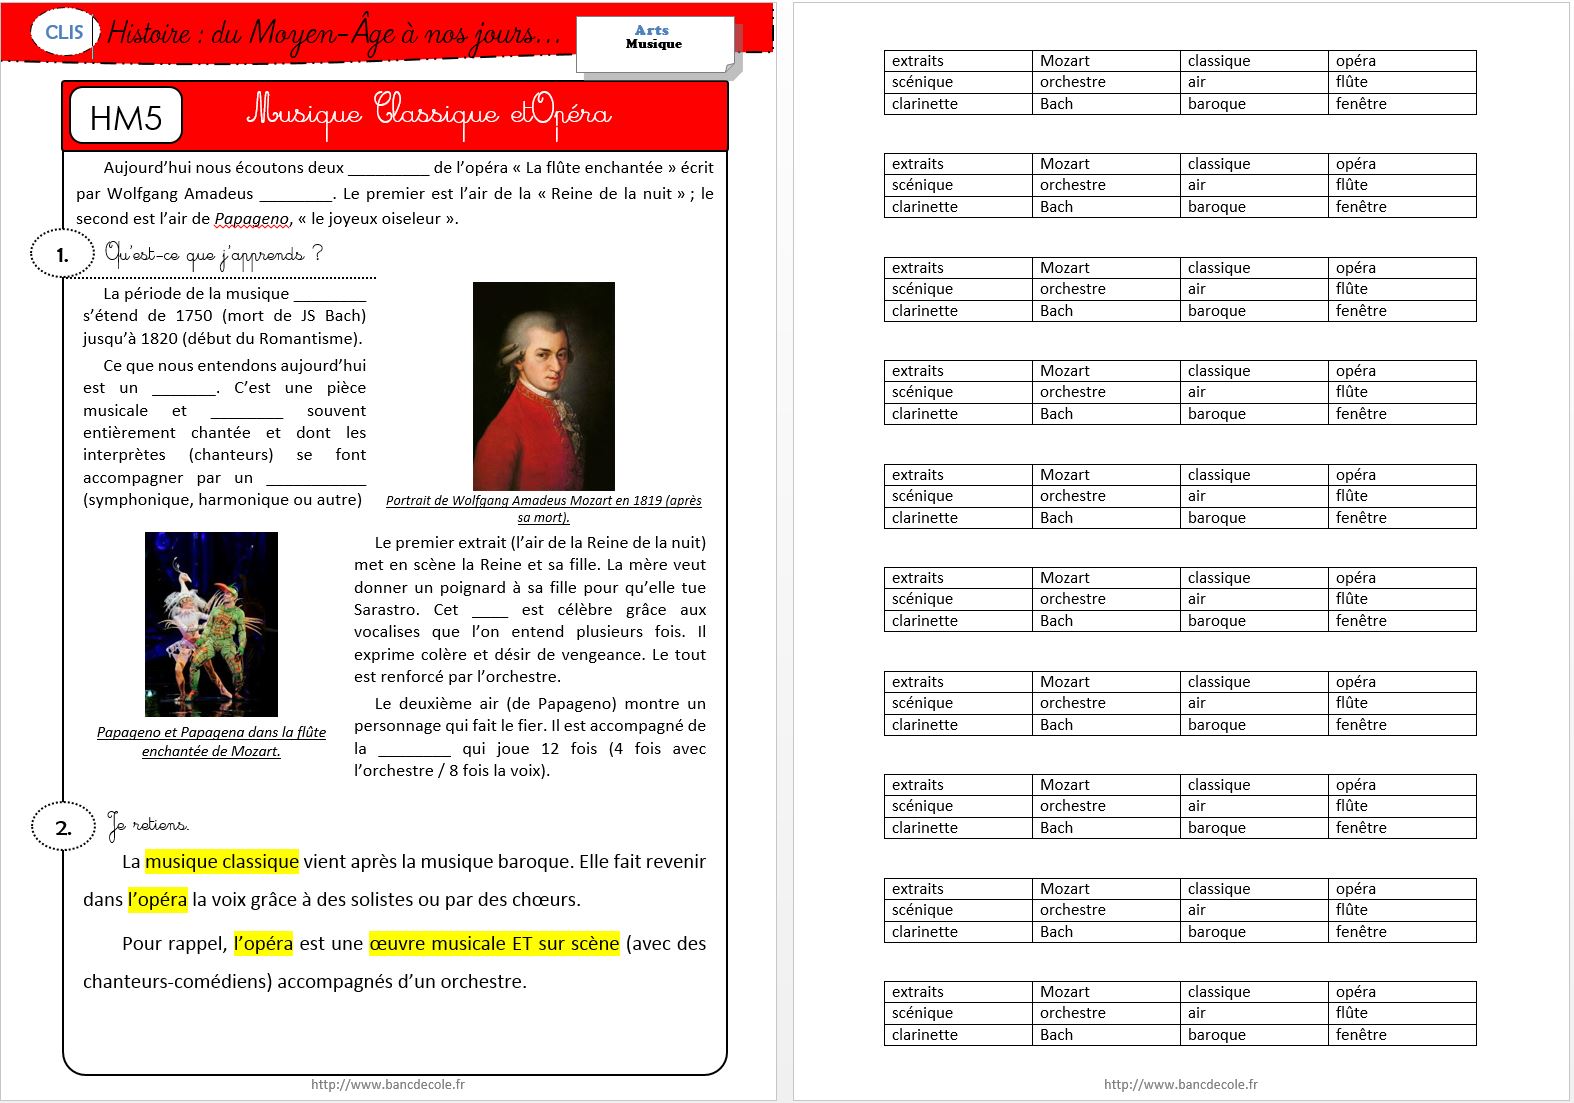Select the 'Histoire : du Moyen-Âge à nos jours' title
The height and width of the screenshot is (1103, 1574).
(333, 34)
